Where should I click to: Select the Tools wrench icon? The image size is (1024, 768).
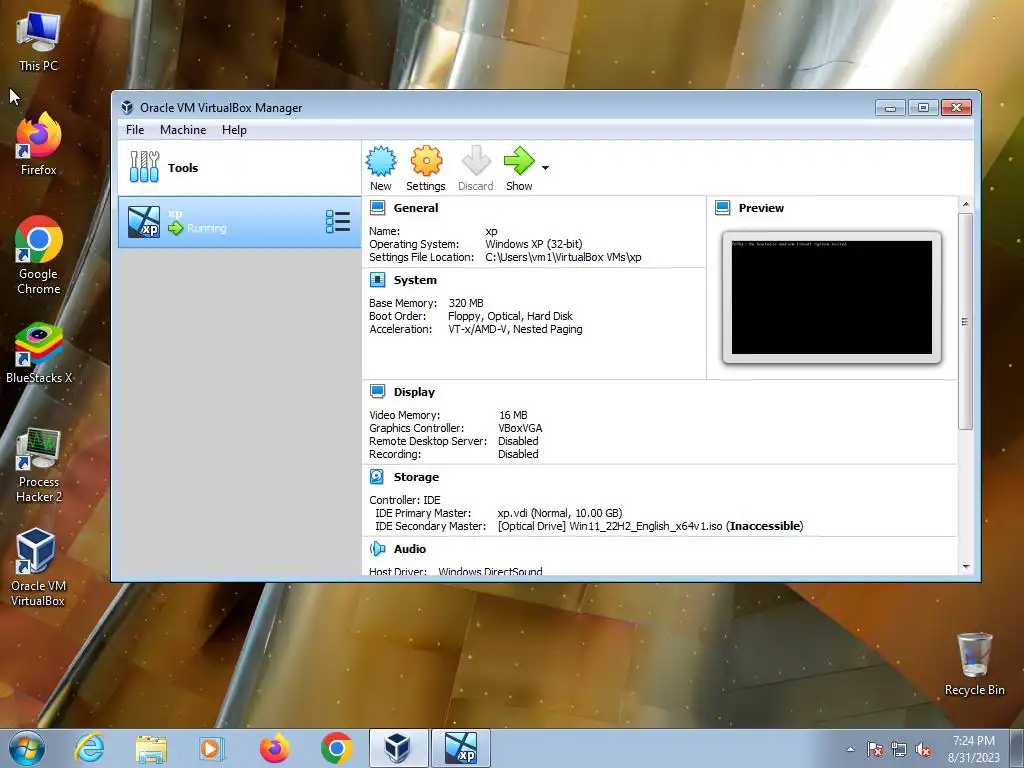coord(144,167)
